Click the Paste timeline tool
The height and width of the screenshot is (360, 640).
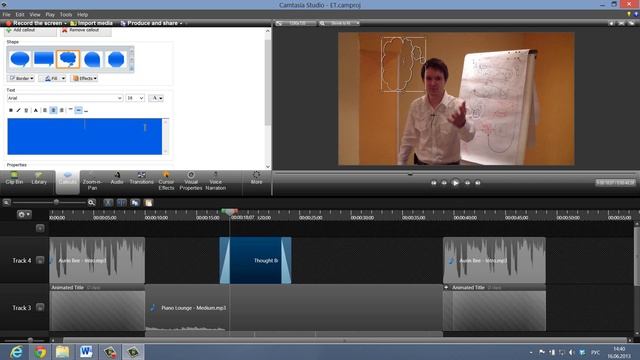click(148, 202)
